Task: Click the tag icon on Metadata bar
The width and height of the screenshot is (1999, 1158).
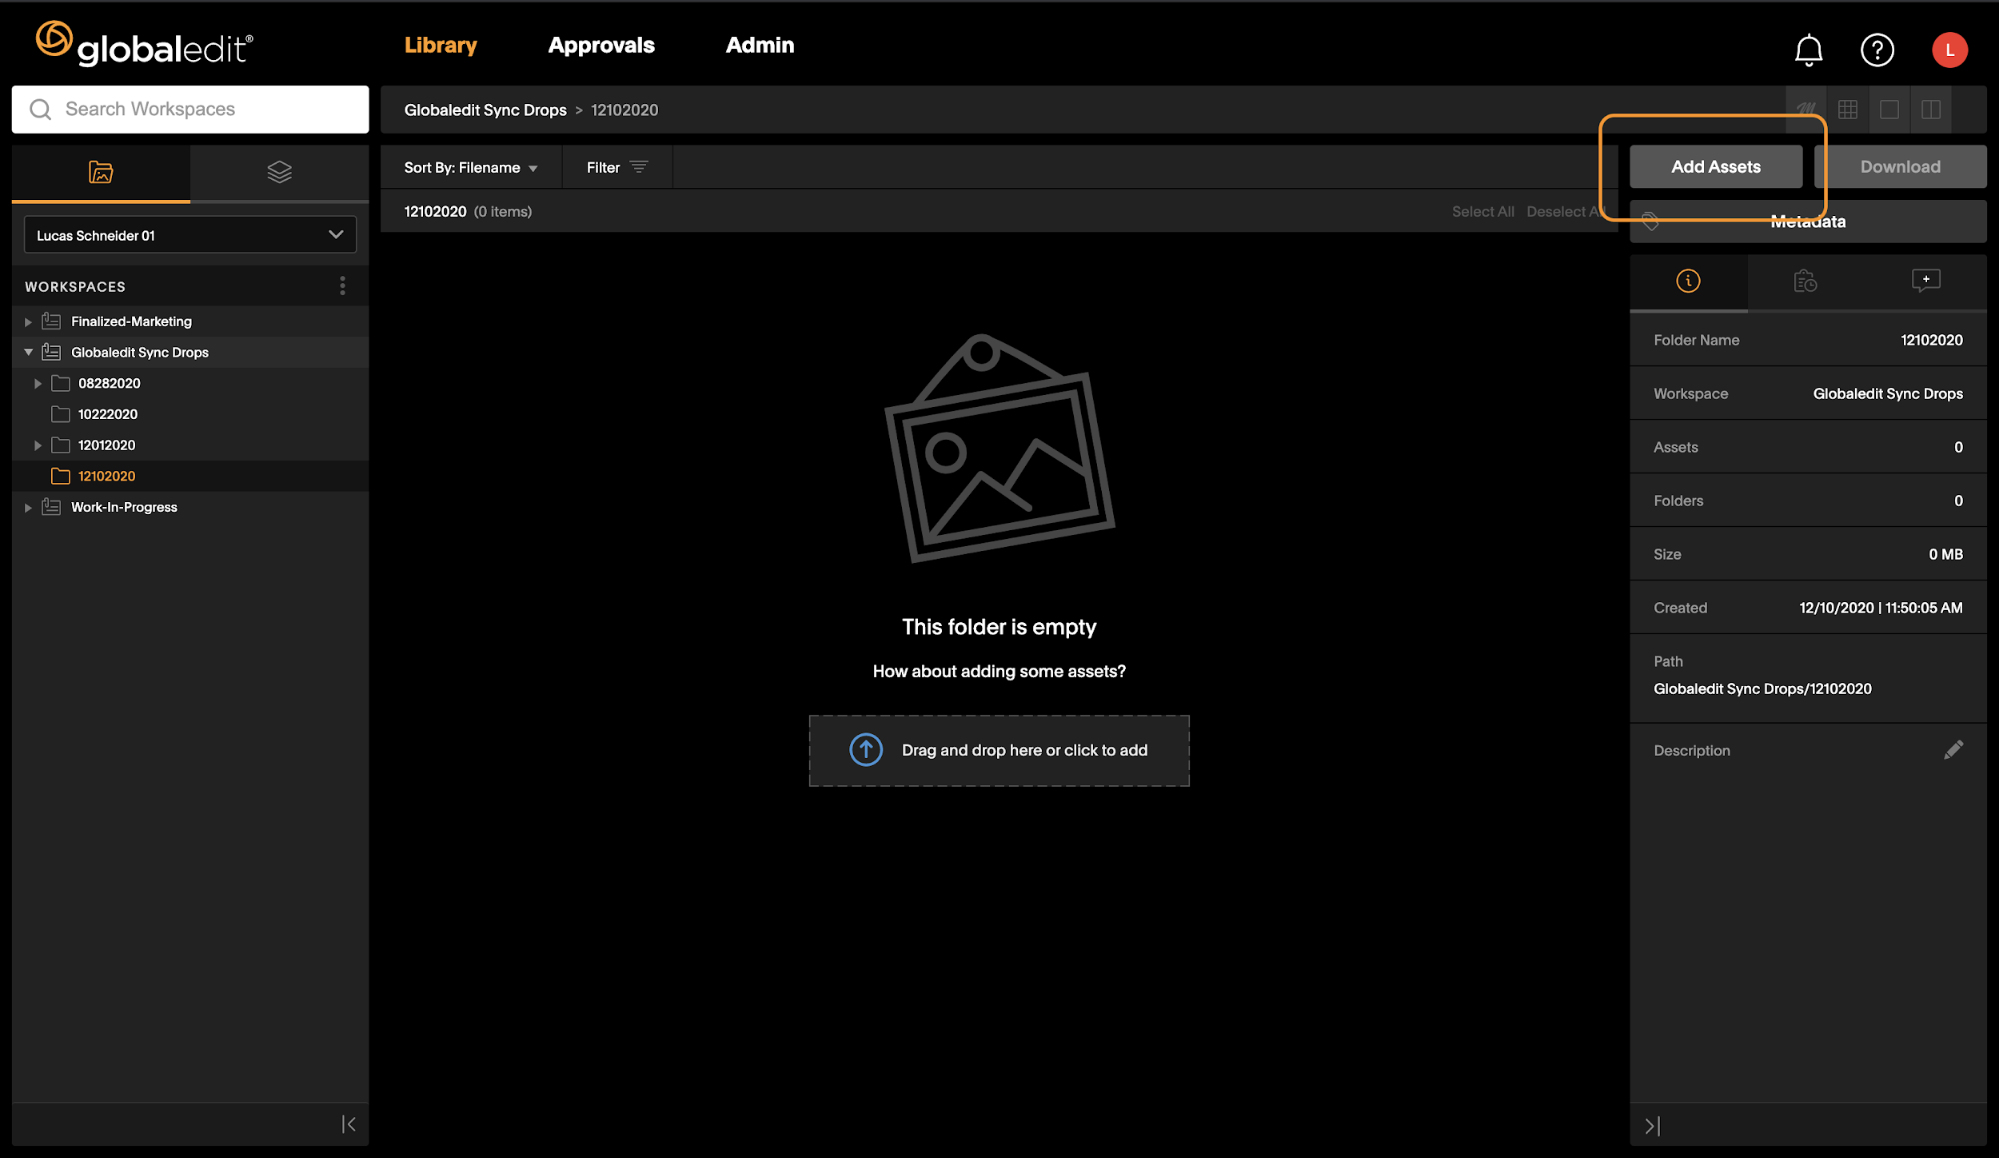Action: click(1651, 222)
